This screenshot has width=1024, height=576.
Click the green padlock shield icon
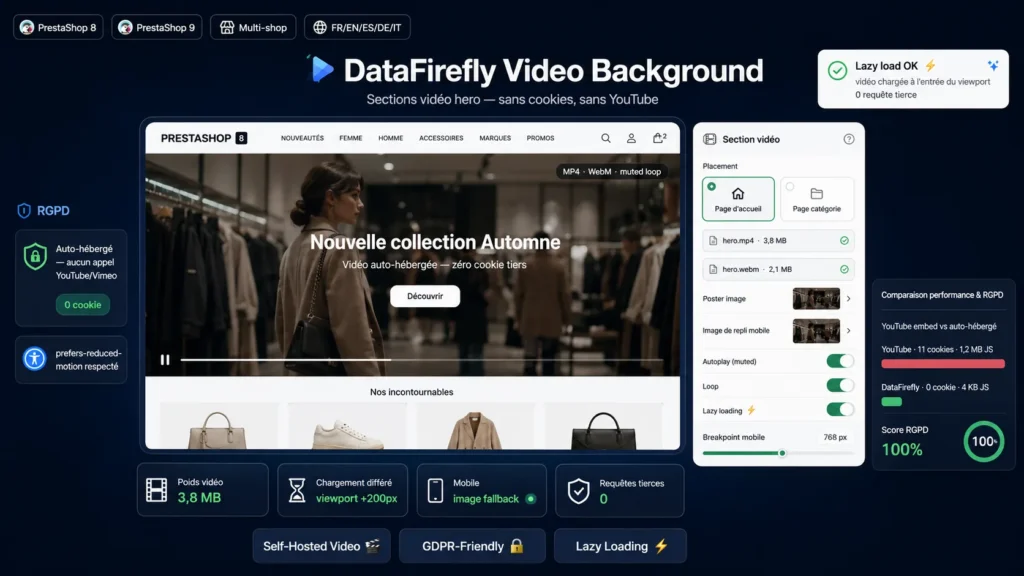pyautogui.click(x=35, y=257)
